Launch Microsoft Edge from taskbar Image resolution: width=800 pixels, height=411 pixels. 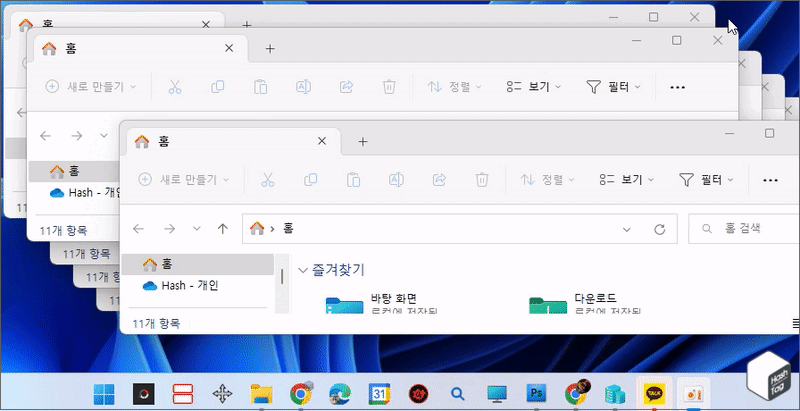coord(340,394)
